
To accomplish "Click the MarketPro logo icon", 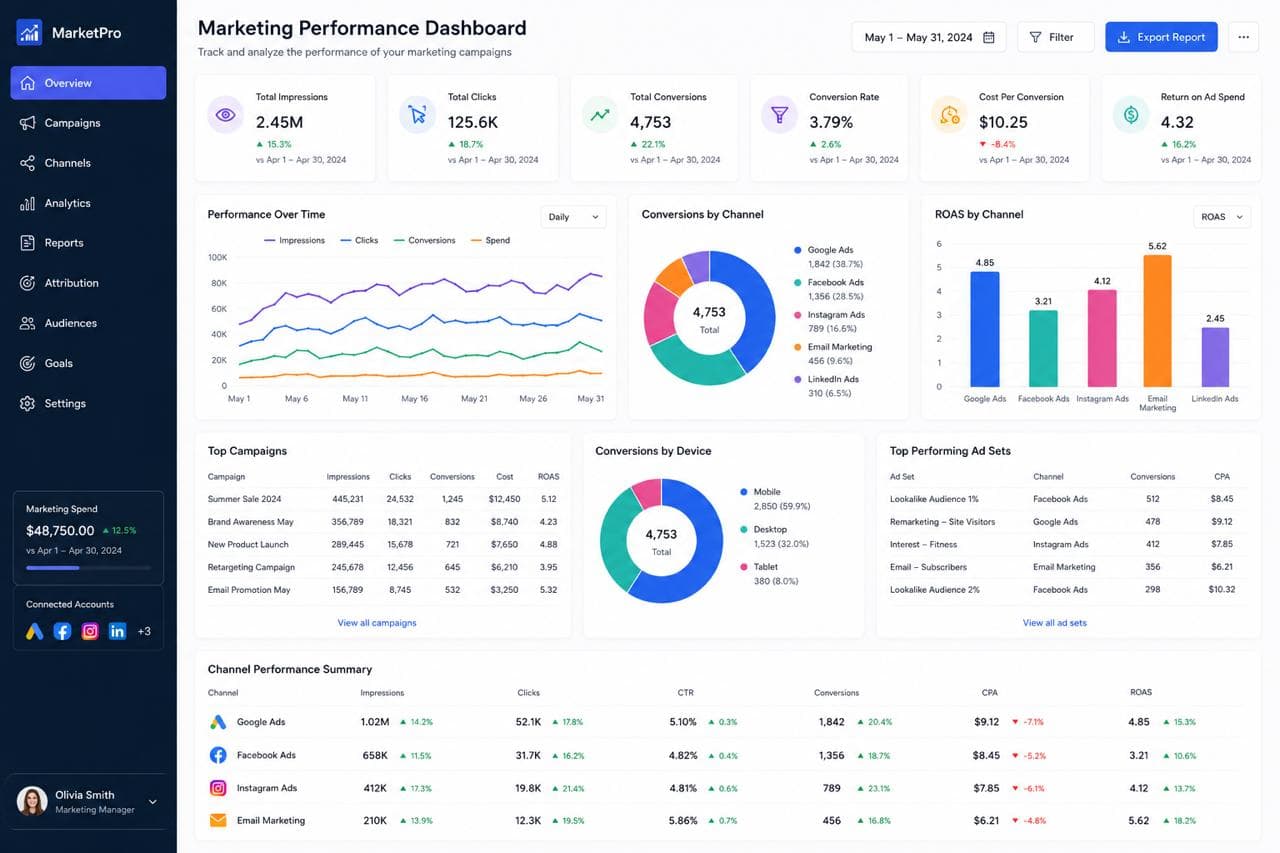I will [30, 32].
